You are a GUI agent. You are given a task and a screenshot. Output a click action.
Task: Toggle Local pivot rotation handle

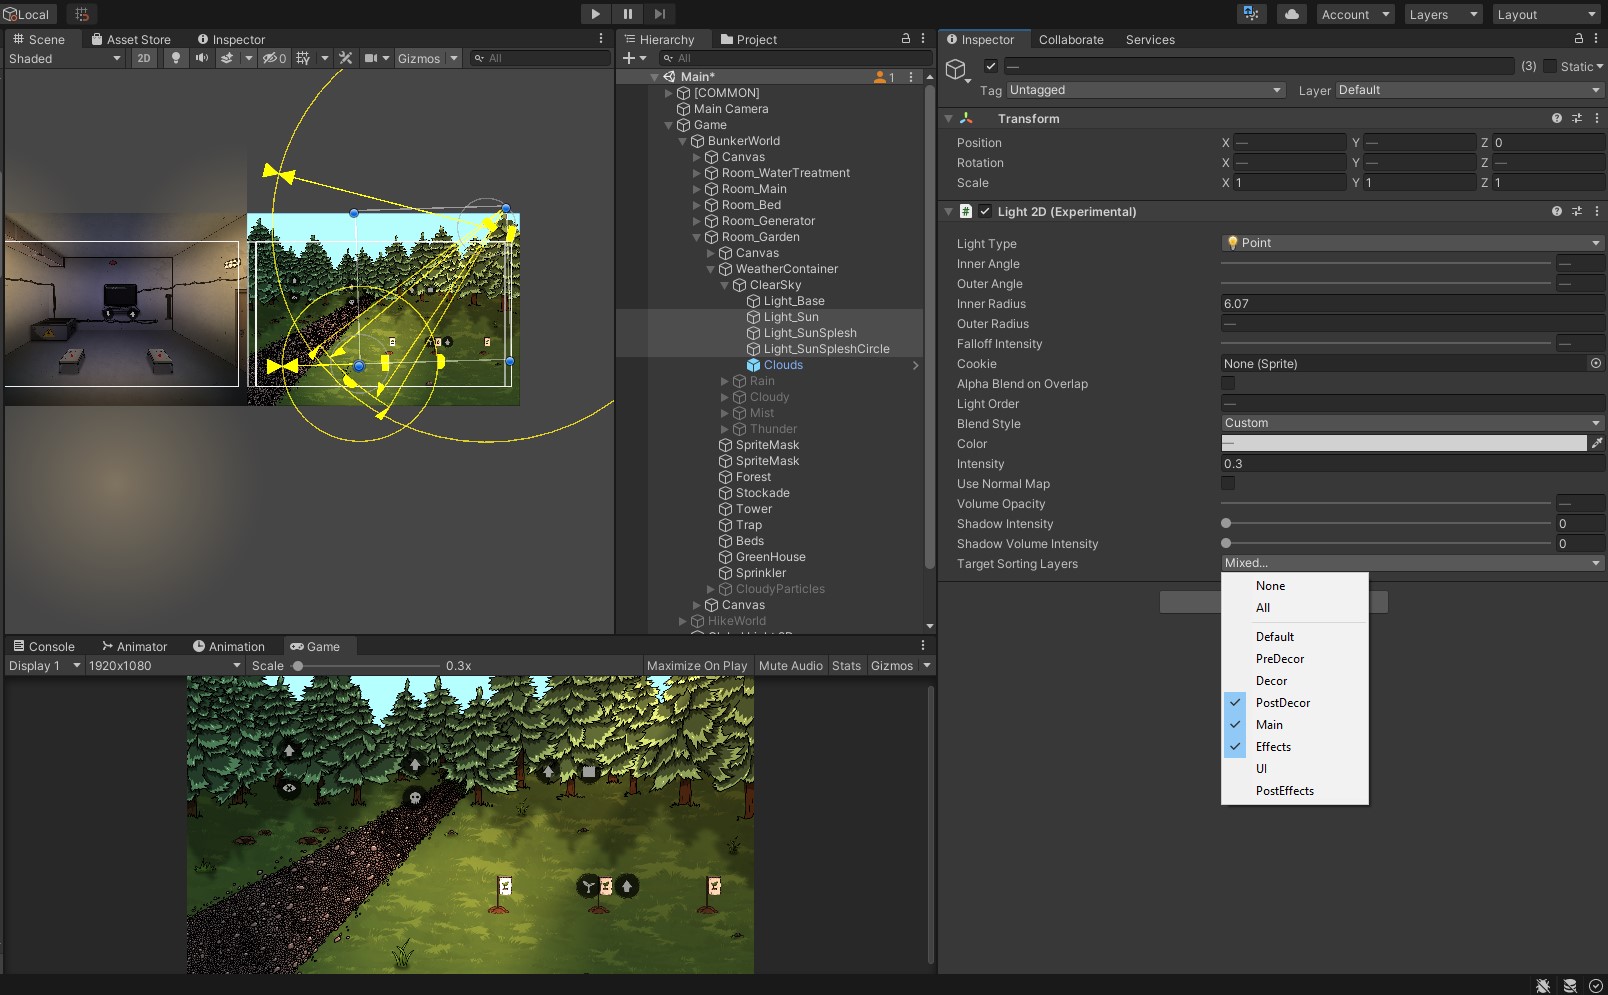coord(27,14)
